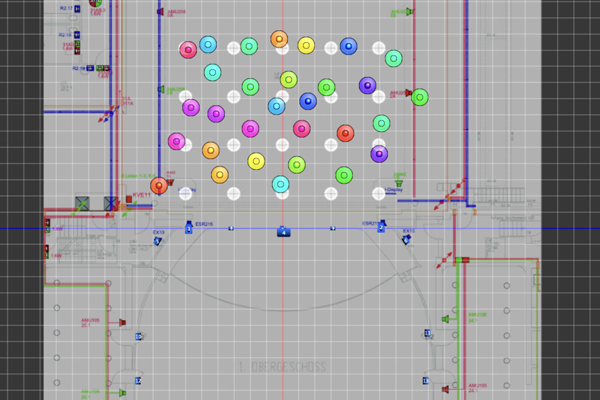Select the red diagonal arrow at left wall corner
The image size is (600, 400).
[104, 116]
